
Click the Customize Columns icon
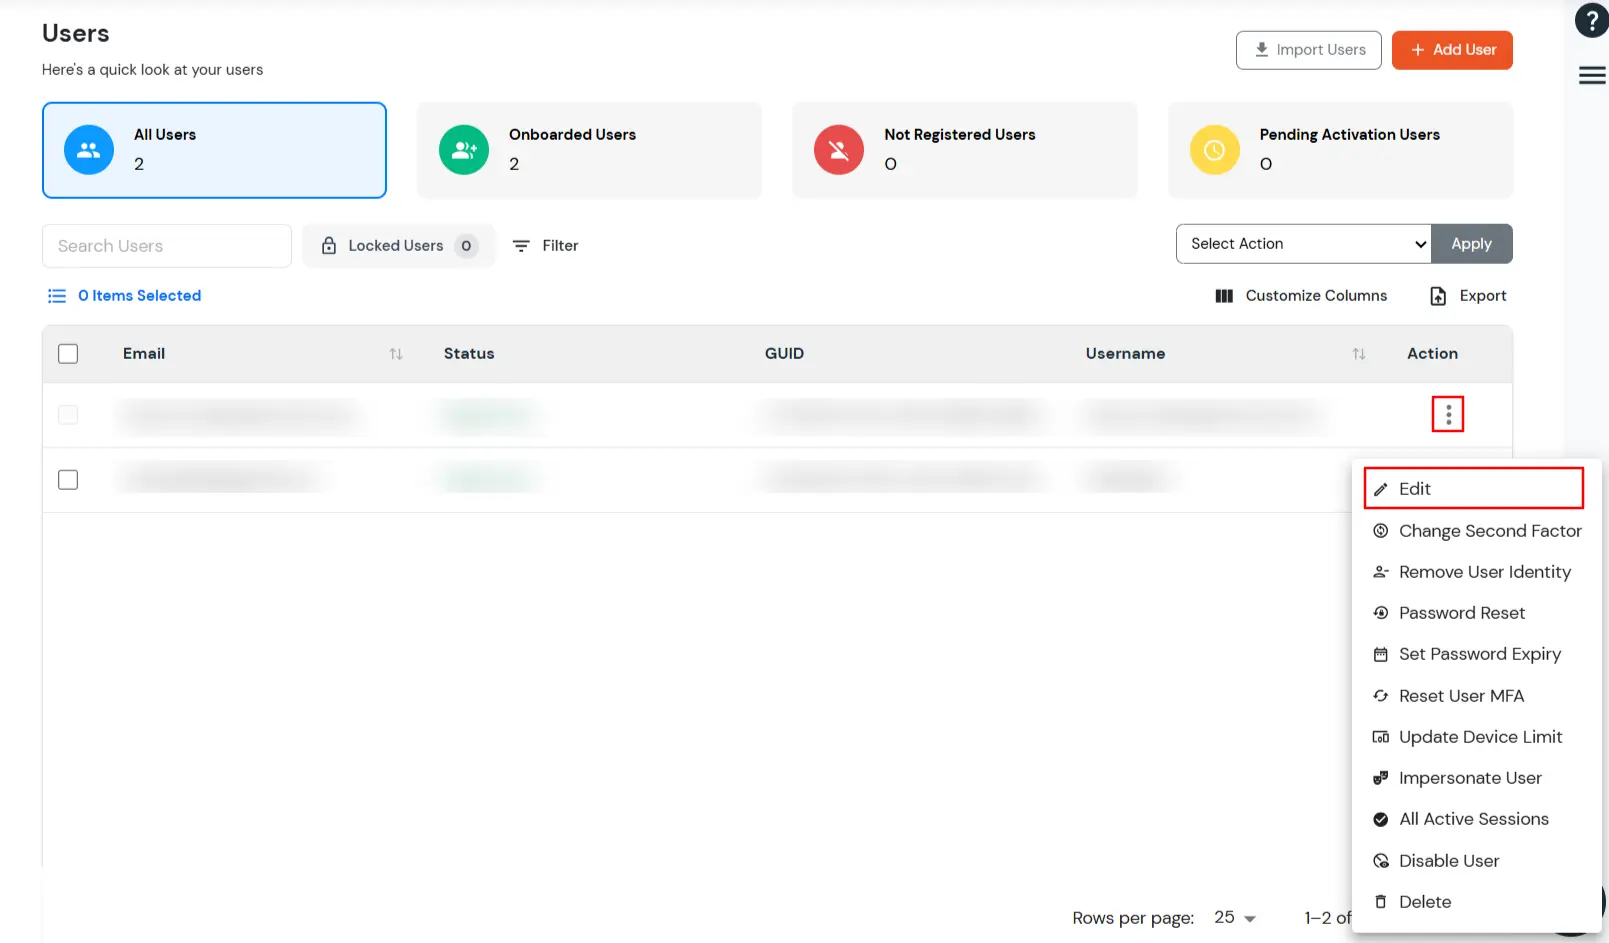point(1224,296)
